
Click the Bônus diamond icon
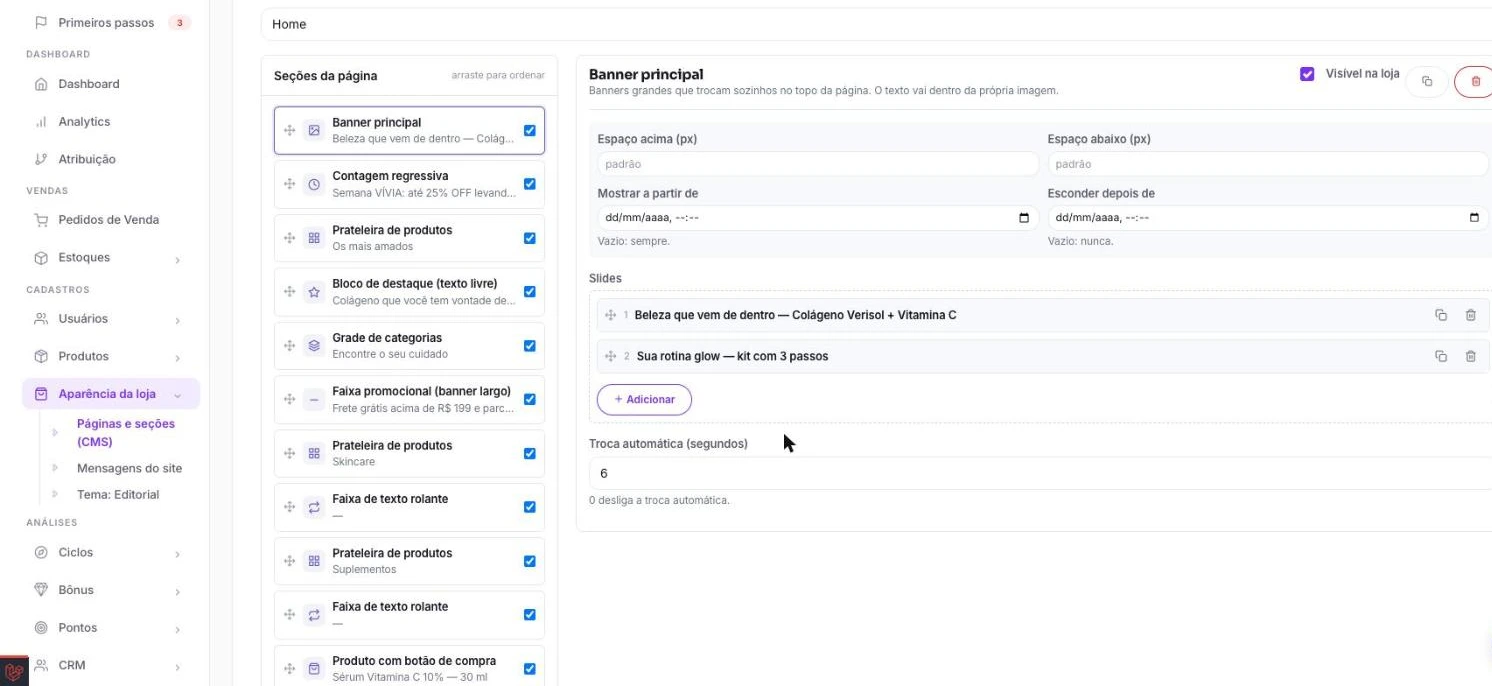coord(41,590)
